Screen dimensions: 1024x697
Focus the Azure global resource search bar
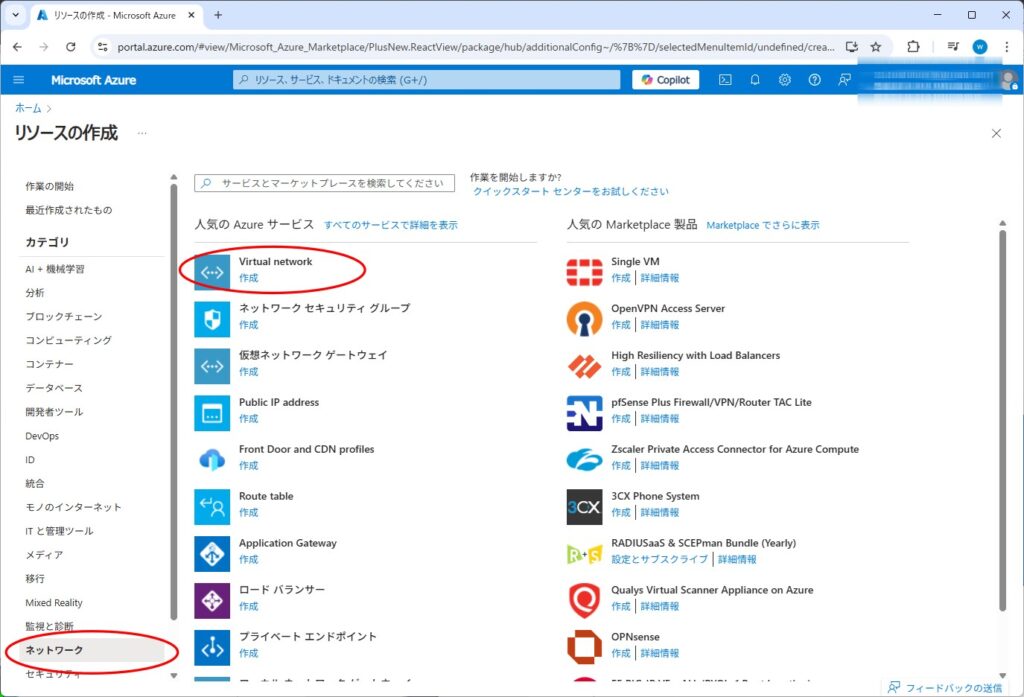click(x=426, y=80)
